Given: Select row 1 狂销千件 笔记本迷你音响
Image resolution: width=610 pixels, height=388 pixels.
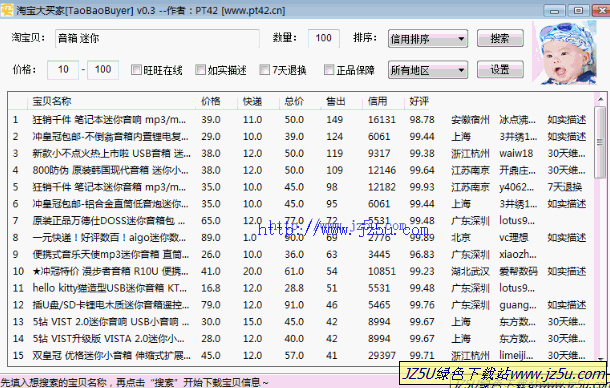Looking at the screenshot, I should click(301, 120).
